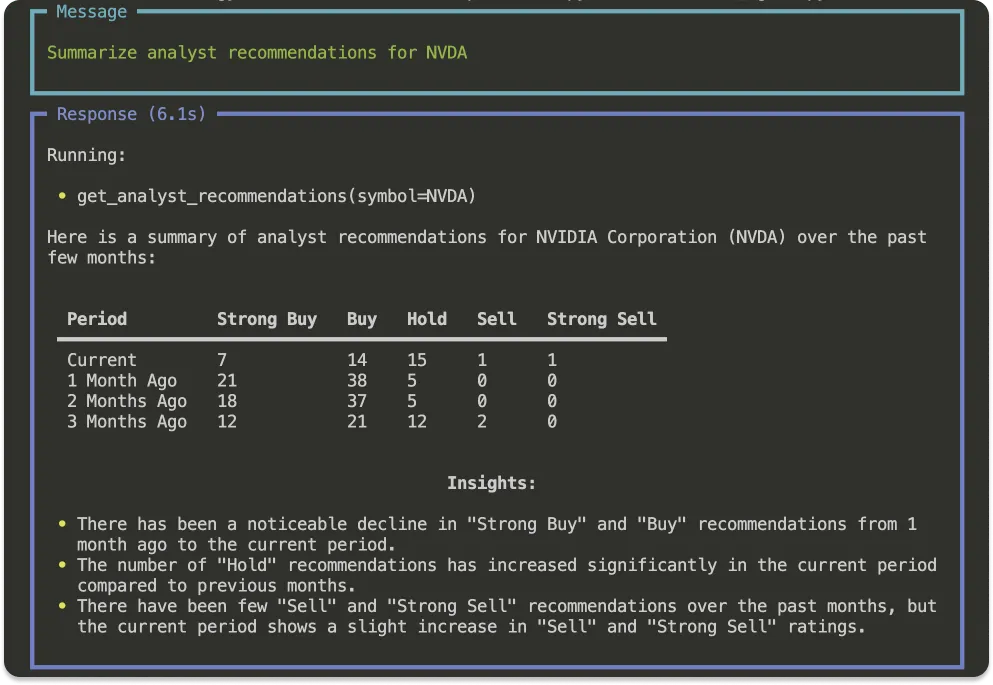Image resolution: width=993 pixels, height=685 pixels.
Task: Click the bullet beside the "Hold" recommendations insight
Action: tap(62, 565)
